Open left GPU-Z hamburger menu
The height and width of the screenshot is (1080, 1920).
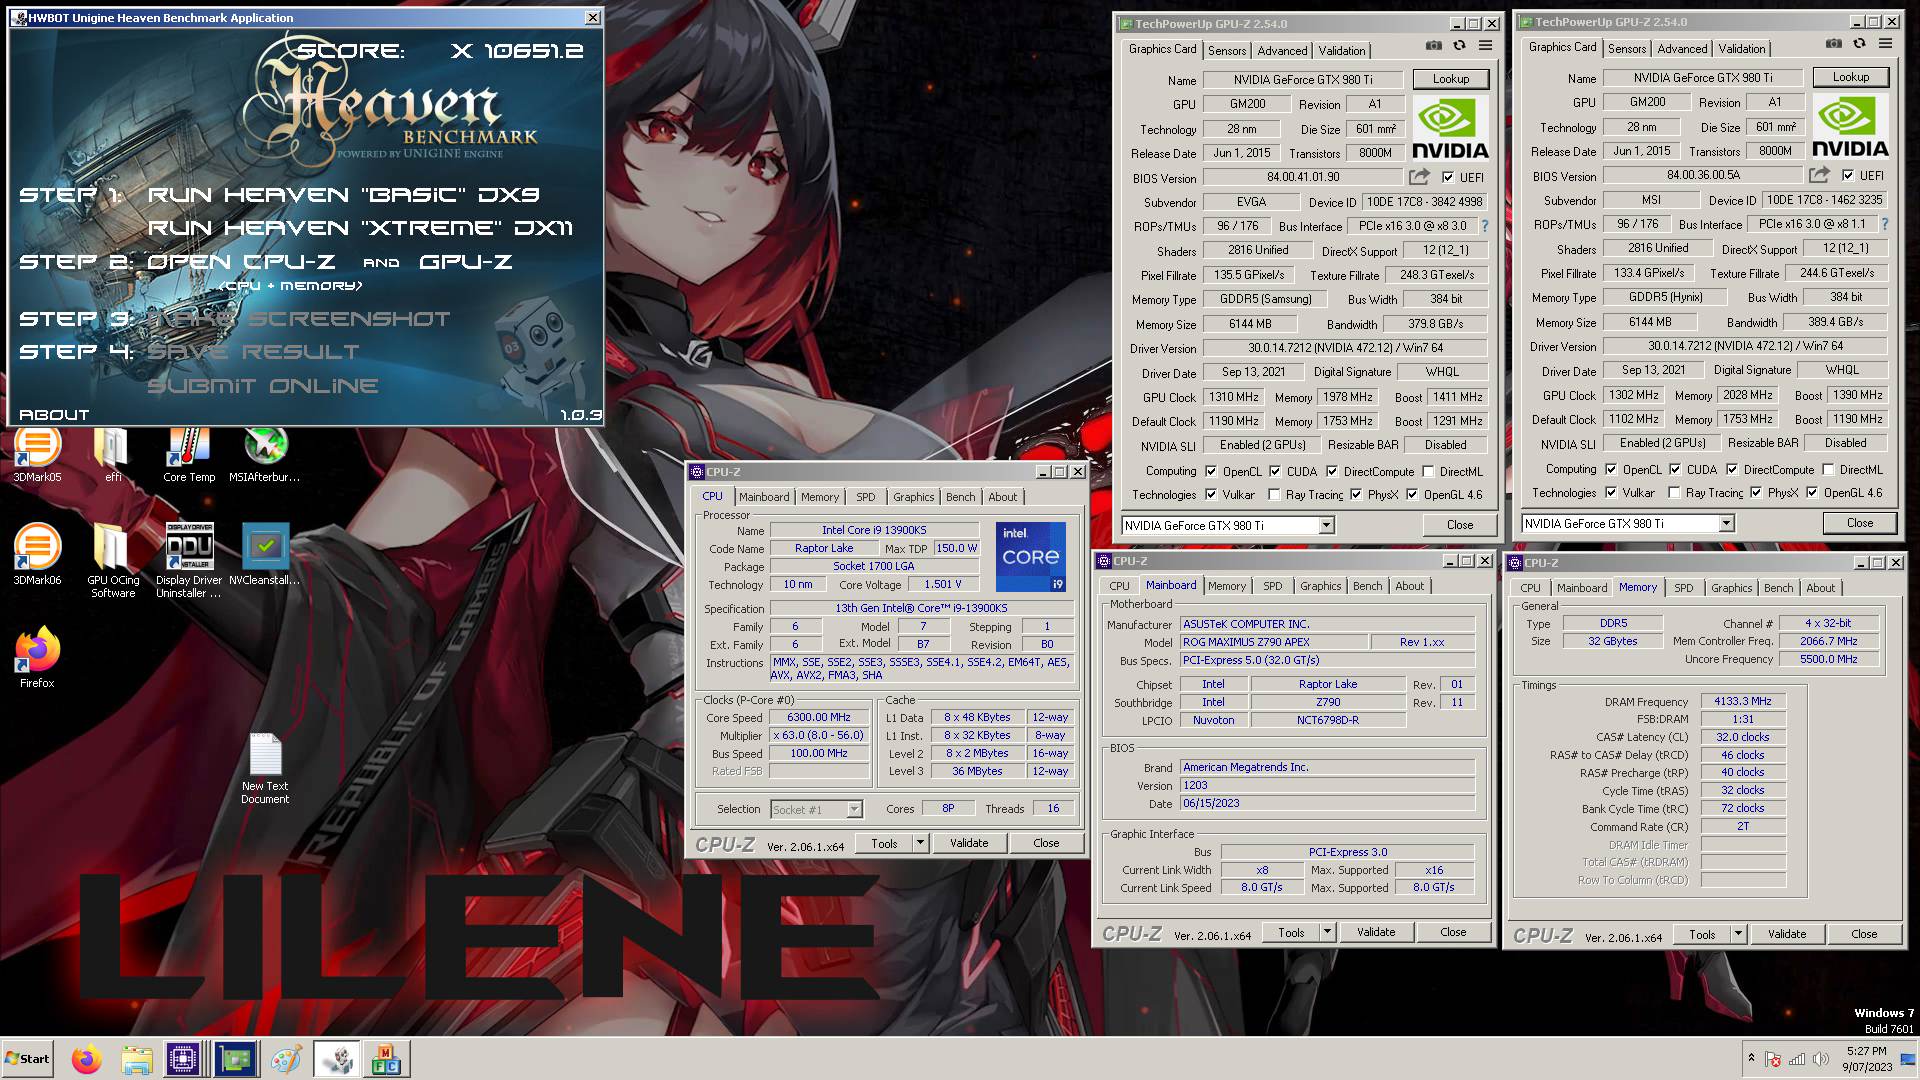click(x=1486, y=46)
